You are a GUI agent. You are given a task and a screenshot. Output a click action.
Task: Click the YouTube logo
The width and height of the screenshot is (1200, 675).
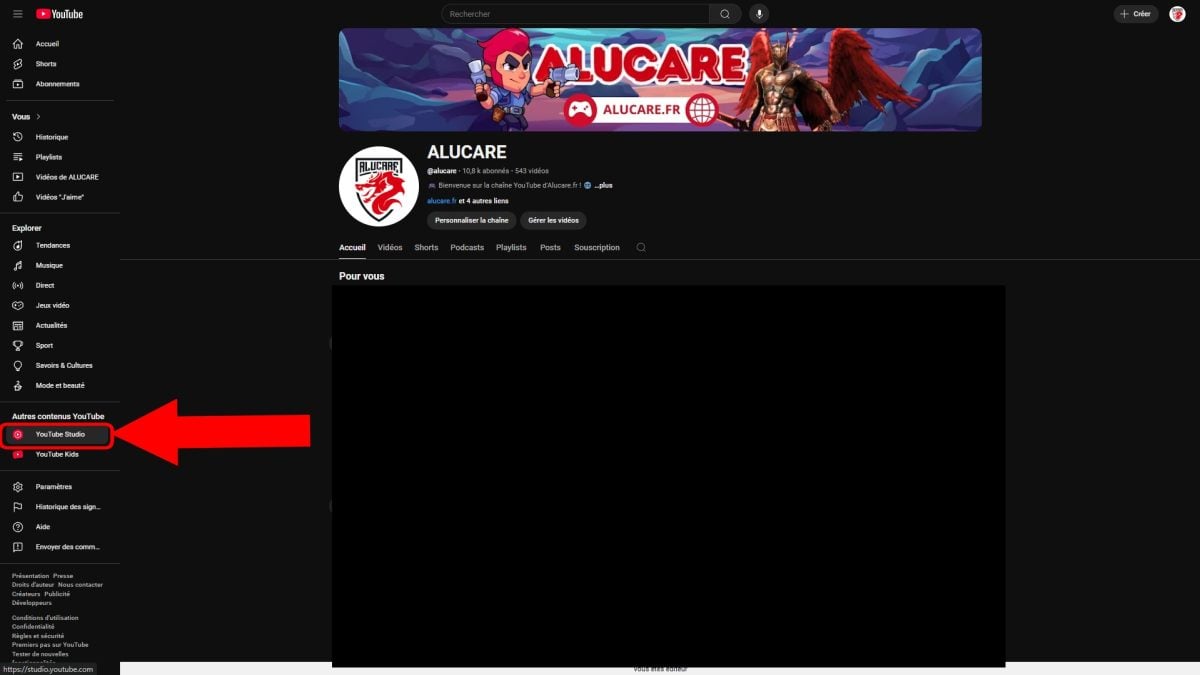[x=60, y=14]
